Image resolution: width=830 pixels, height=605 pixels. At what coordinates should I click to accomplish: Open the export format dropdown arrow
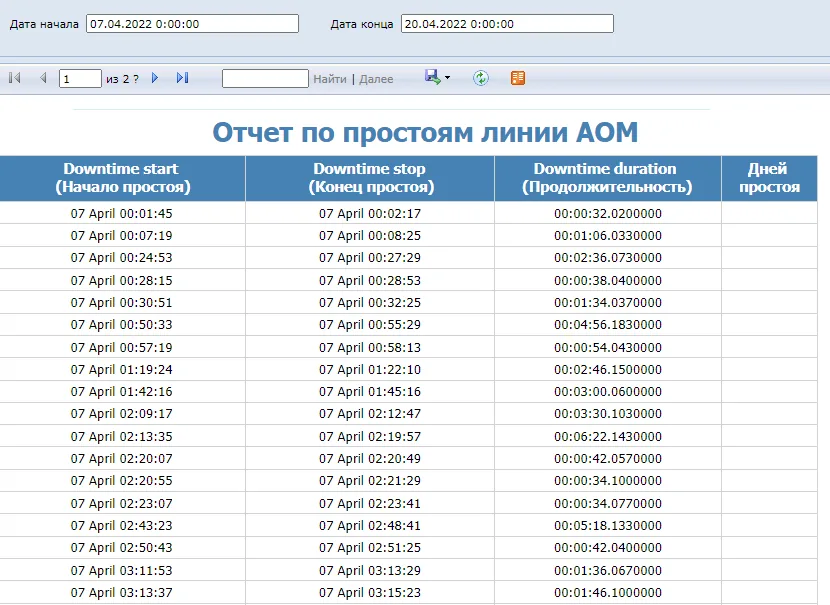click(448, 78)
